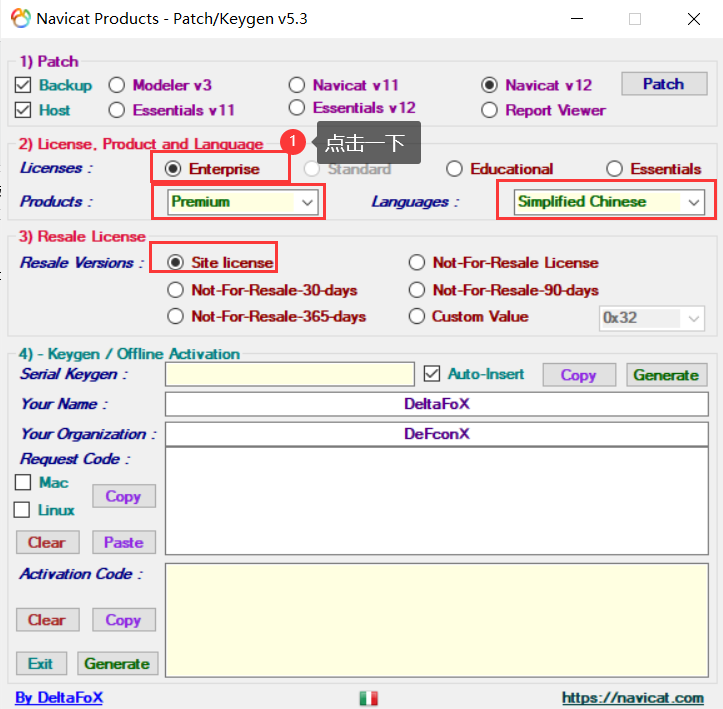Select Not-For-Resale-30-days option
This screenshot has height=709, width=723.
[x=175, y=290]
